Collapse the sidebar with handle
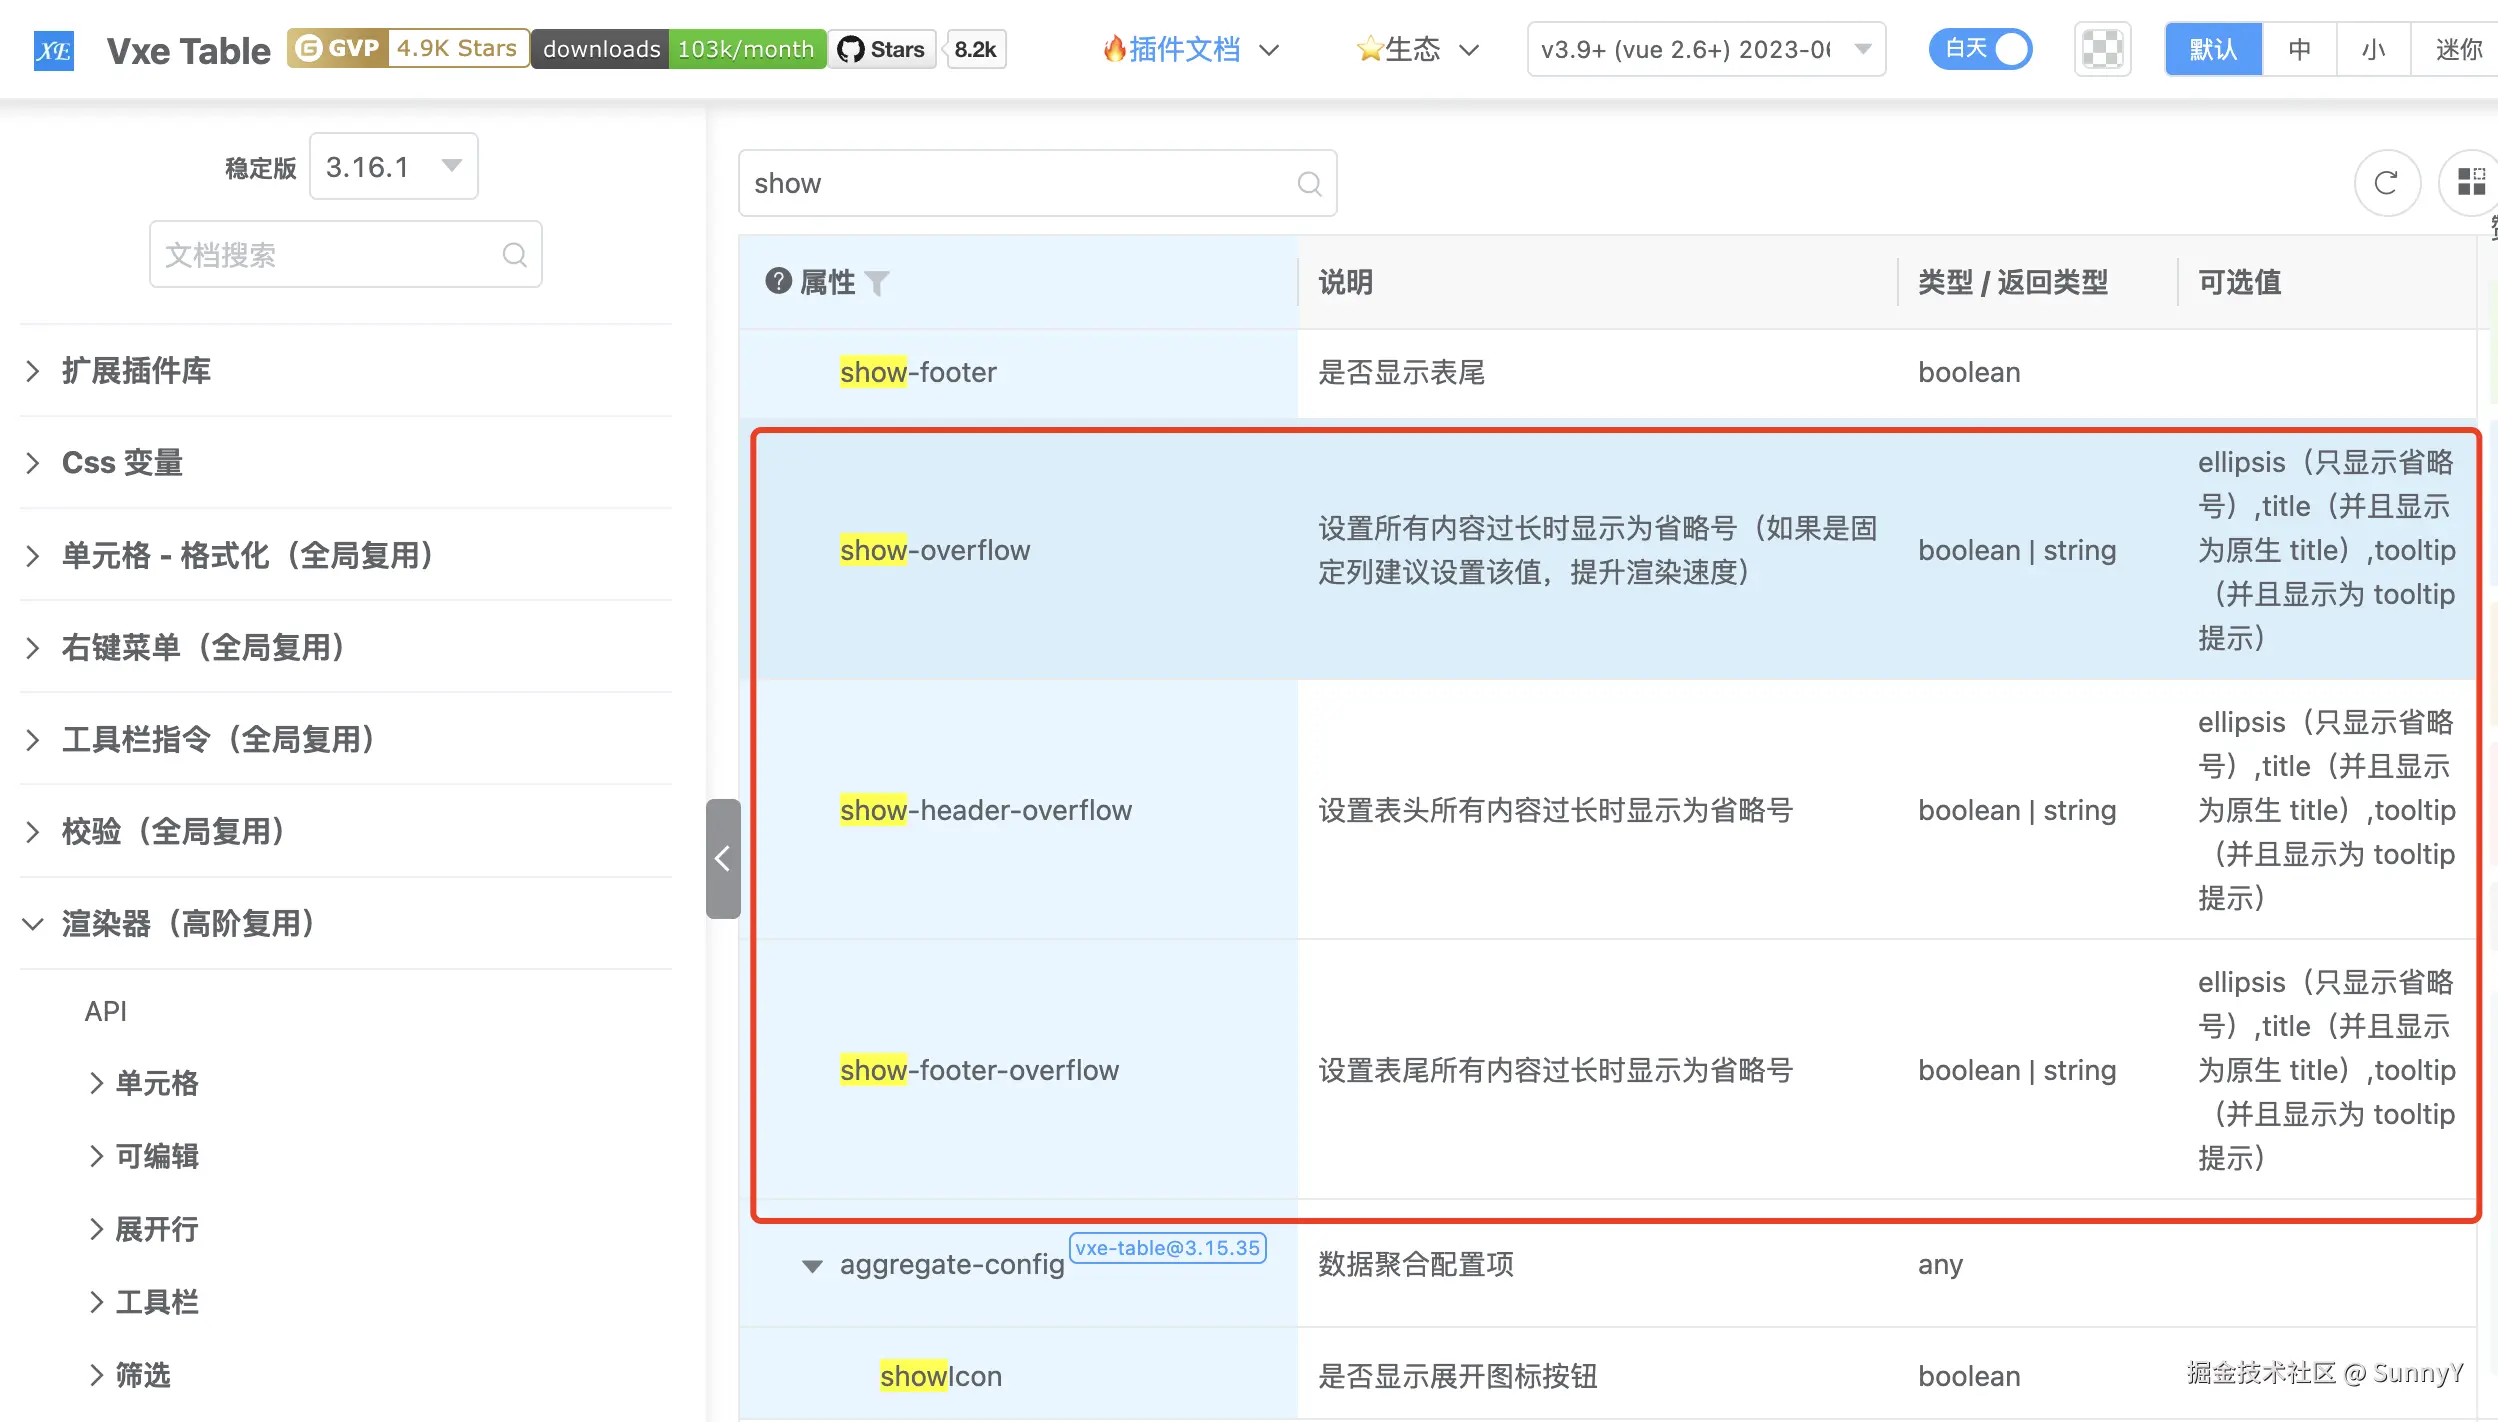The width and height of the screenshot is (2498, 1422). [722, 858]
